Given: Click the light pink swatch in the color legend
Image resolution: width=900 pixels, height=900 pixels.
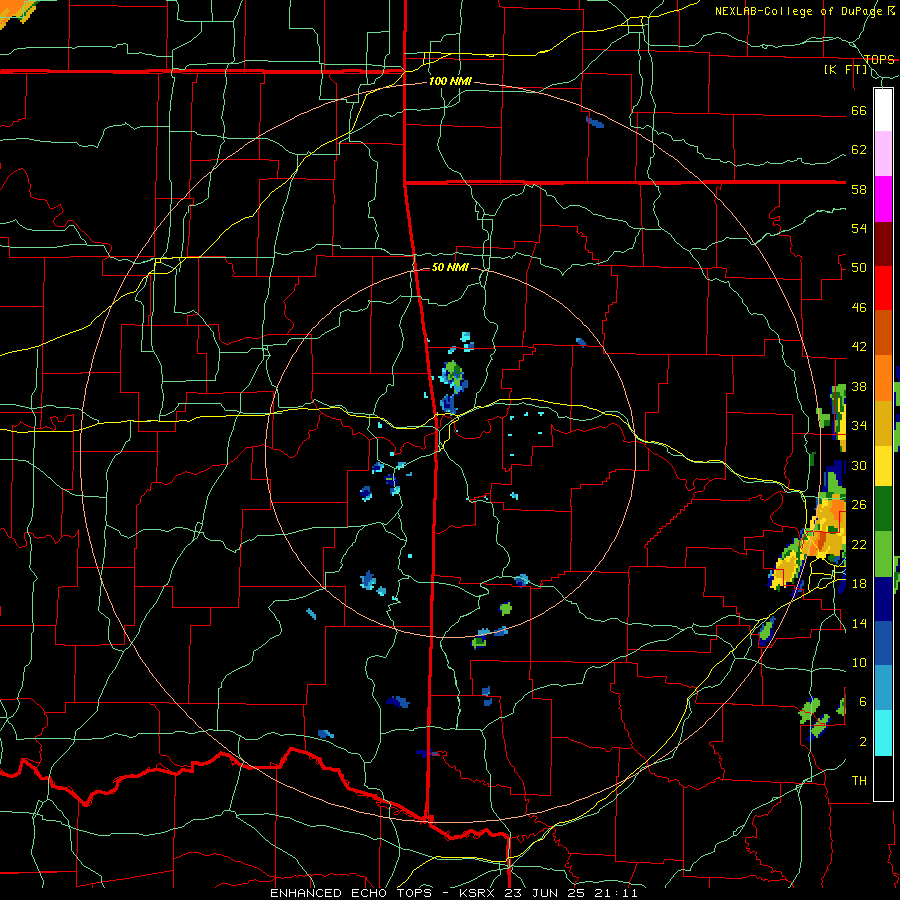Looking at the screenshot, I should click(x=883, y=154).
